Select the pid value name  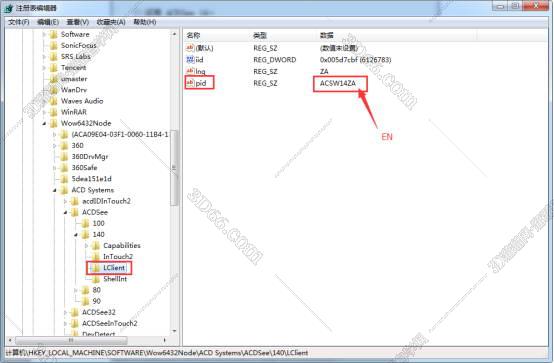(x=201, y=83)
